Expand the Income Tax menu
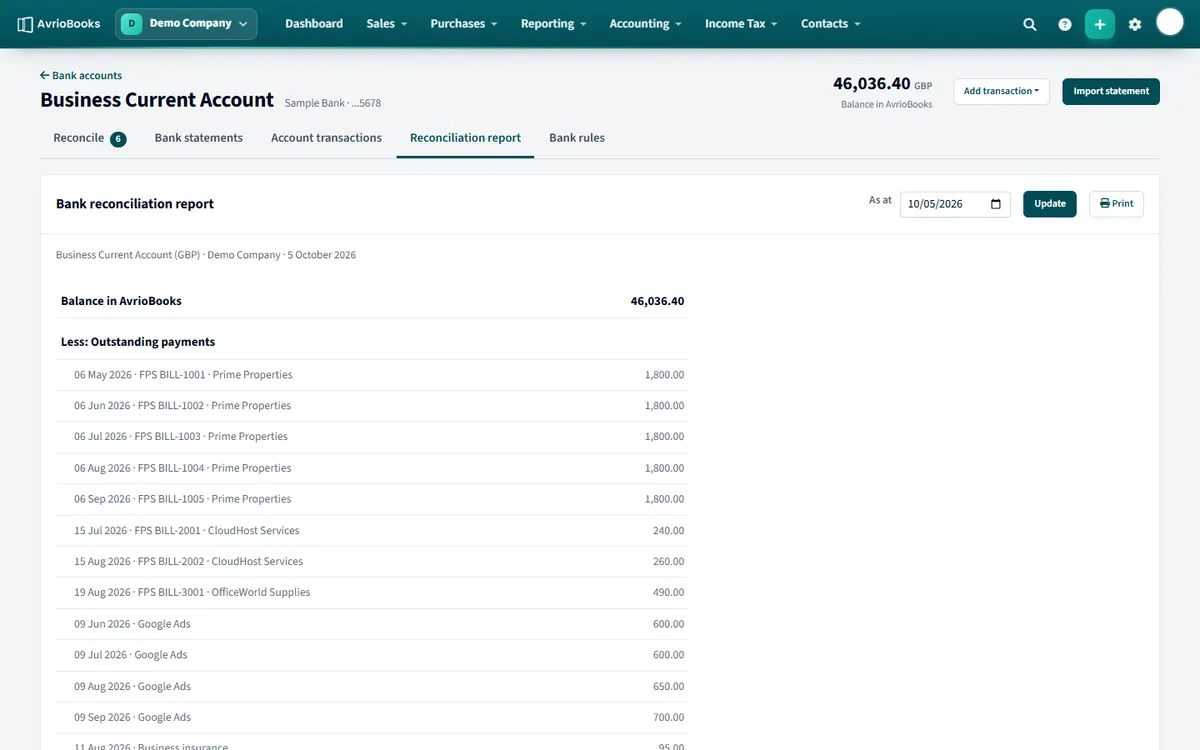 pos(741,24)
